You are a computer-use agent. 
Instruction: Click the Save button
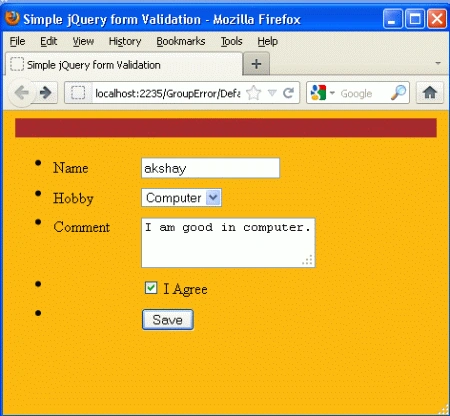click(168, 320)
